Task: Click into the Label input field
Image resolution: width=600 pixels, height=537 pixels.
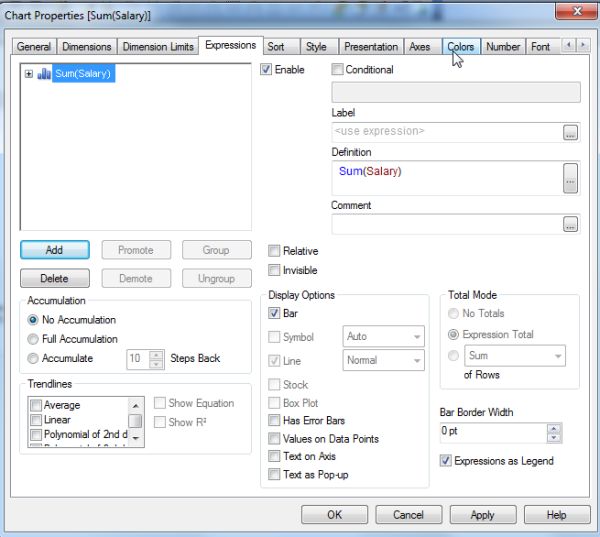Action: [x=447, y=132]
